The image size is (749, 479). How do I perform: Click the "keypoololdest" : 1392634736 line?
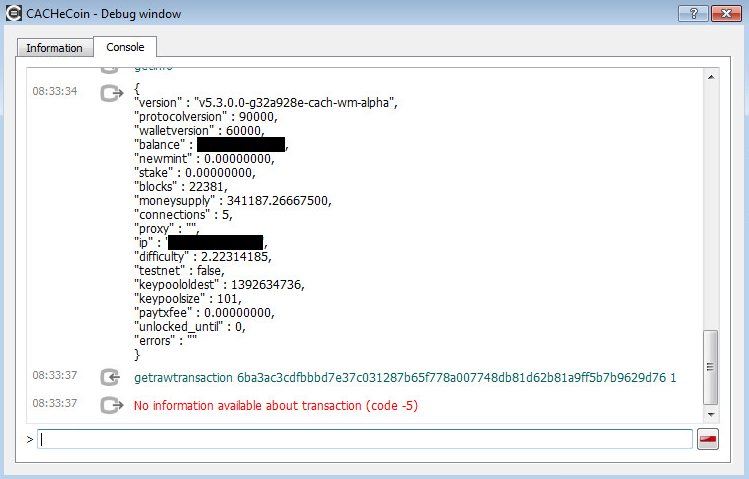(219, 285)
